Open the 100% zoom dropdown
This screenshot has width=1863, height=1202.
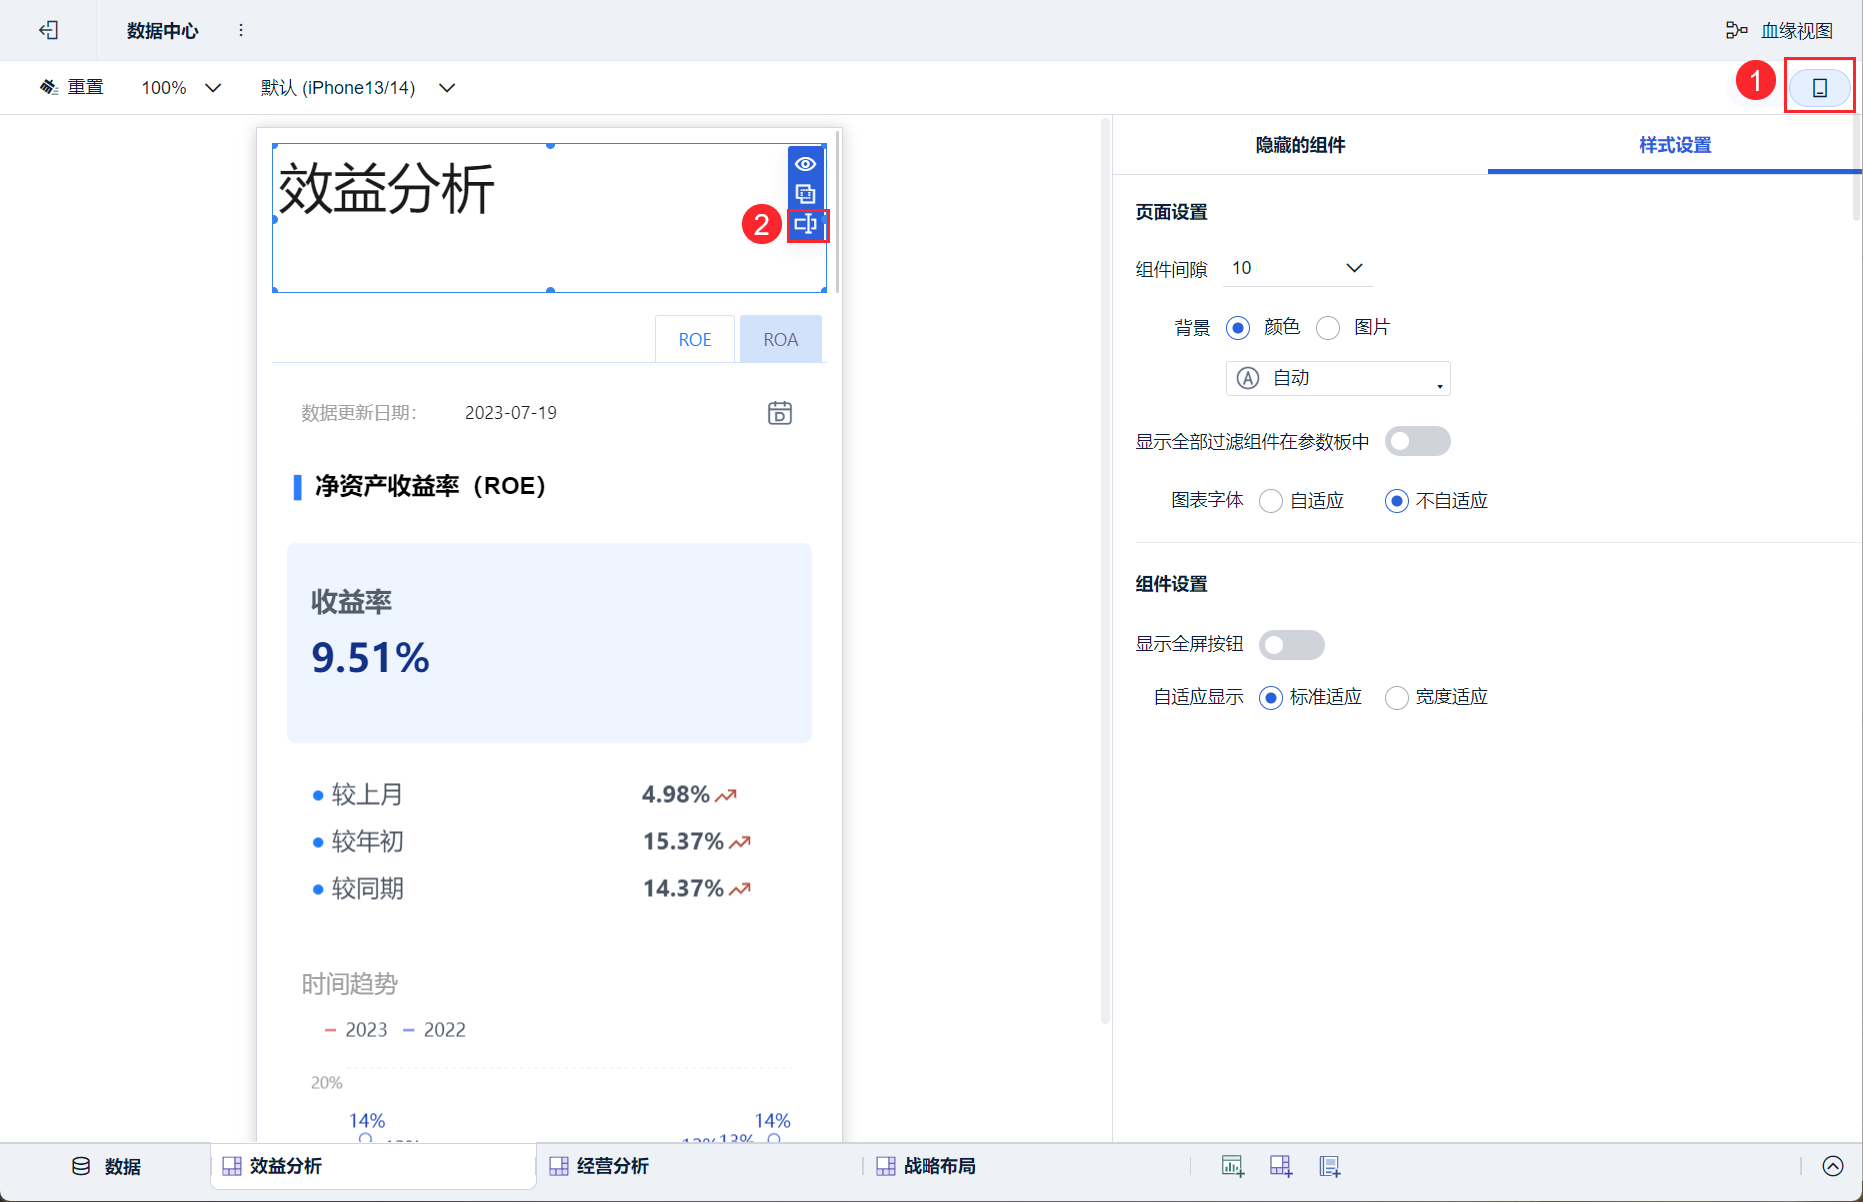coord(181,88)
